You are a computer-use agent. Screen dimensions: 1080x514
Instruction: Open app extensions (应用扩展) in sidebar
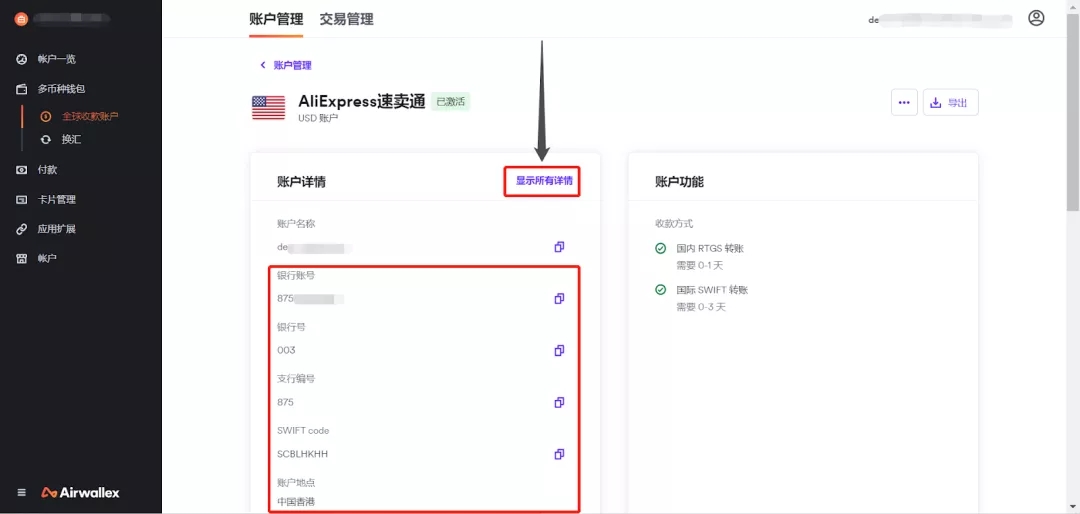(x=56, y=229)
